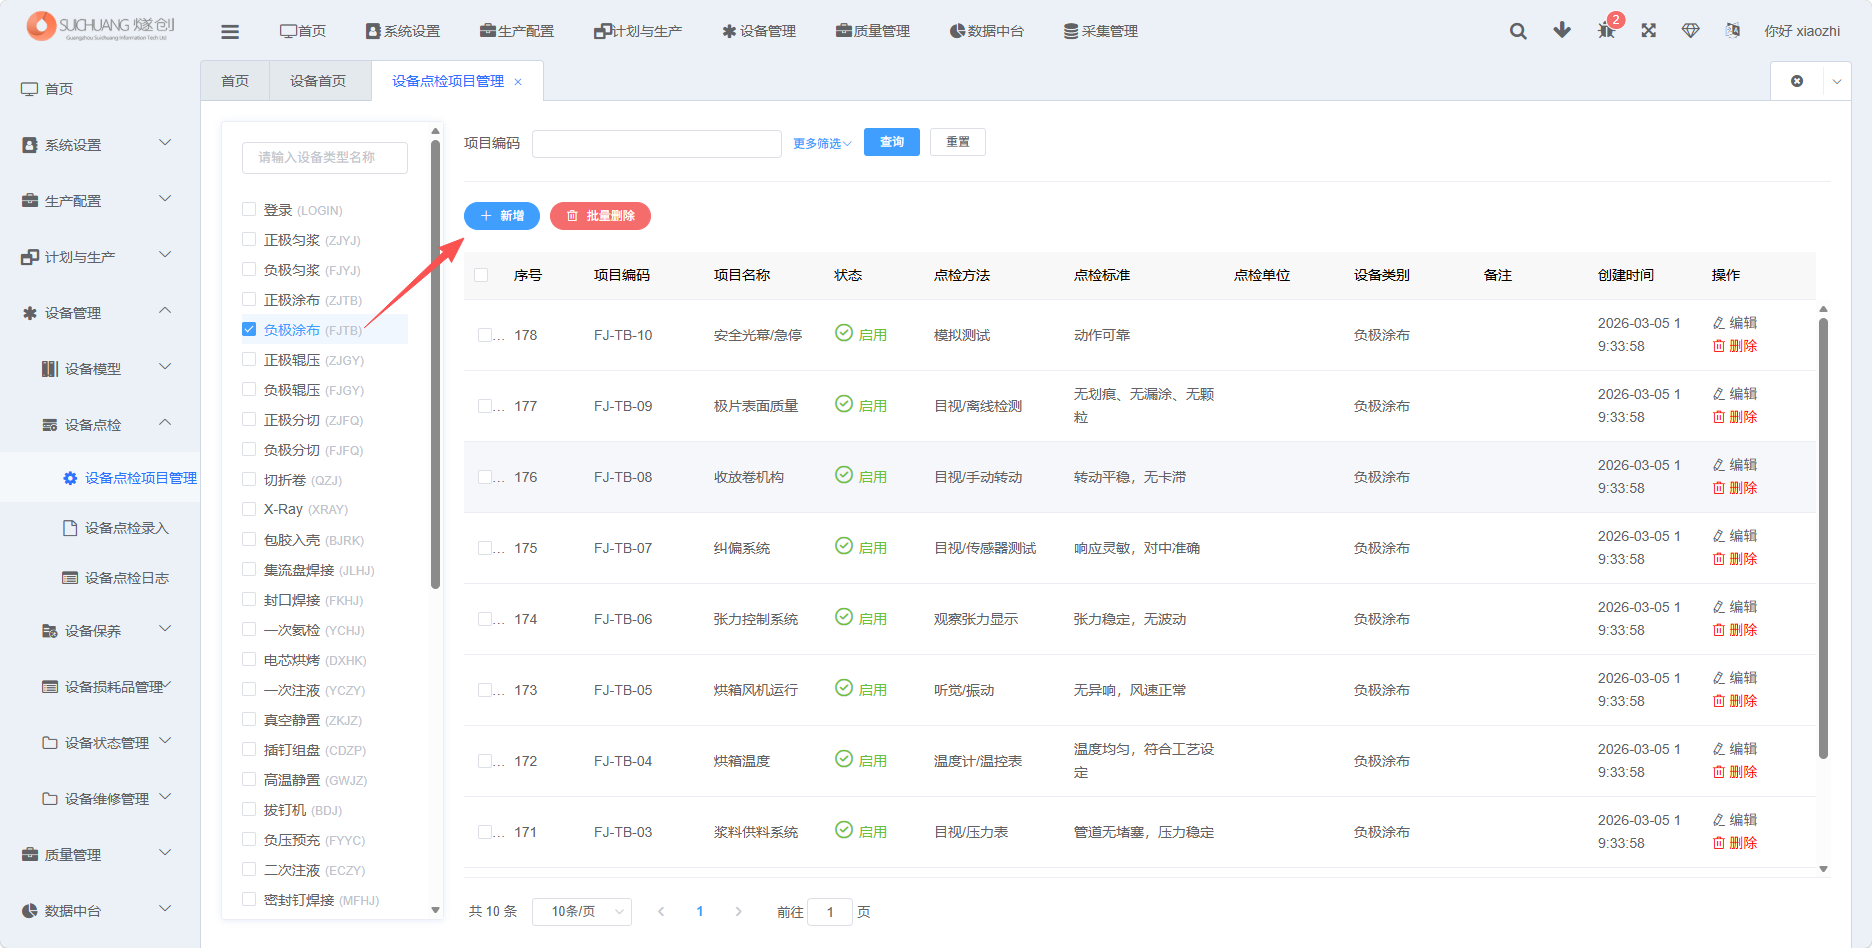Focus the 项目编码 input field
This screenshot has width=1872, height=948.
[657, 143]
